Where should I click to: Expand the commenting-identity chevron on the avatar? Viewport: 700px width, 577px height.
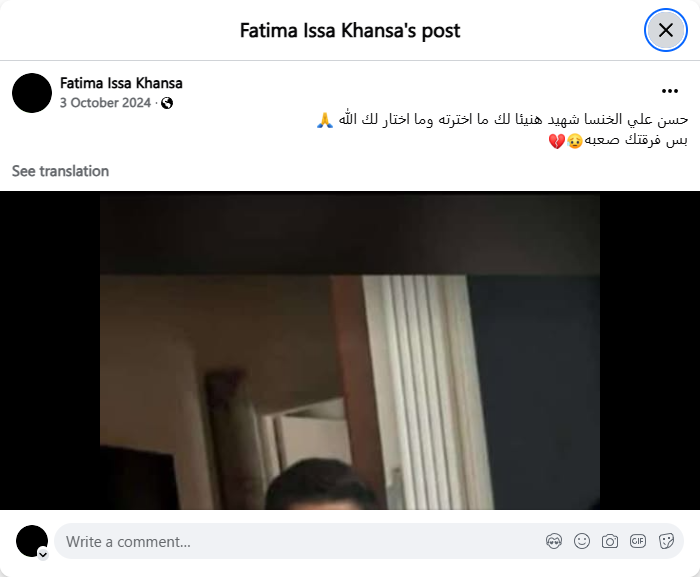tap(43, 555)
